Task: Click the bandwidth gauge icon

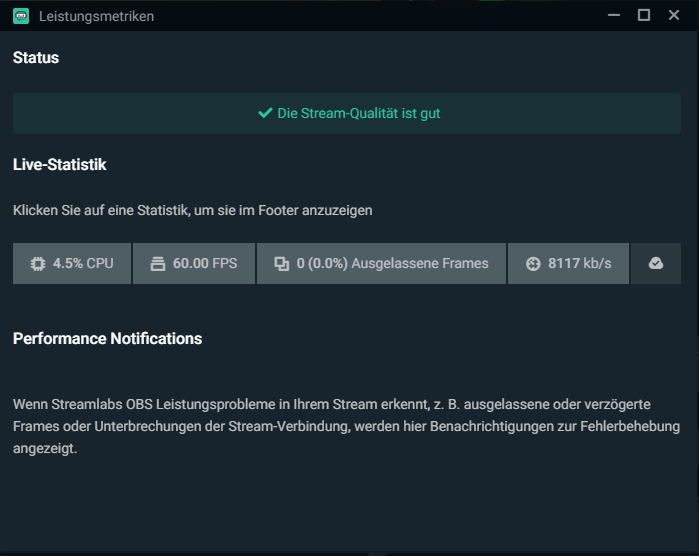Action: point(532,264)
